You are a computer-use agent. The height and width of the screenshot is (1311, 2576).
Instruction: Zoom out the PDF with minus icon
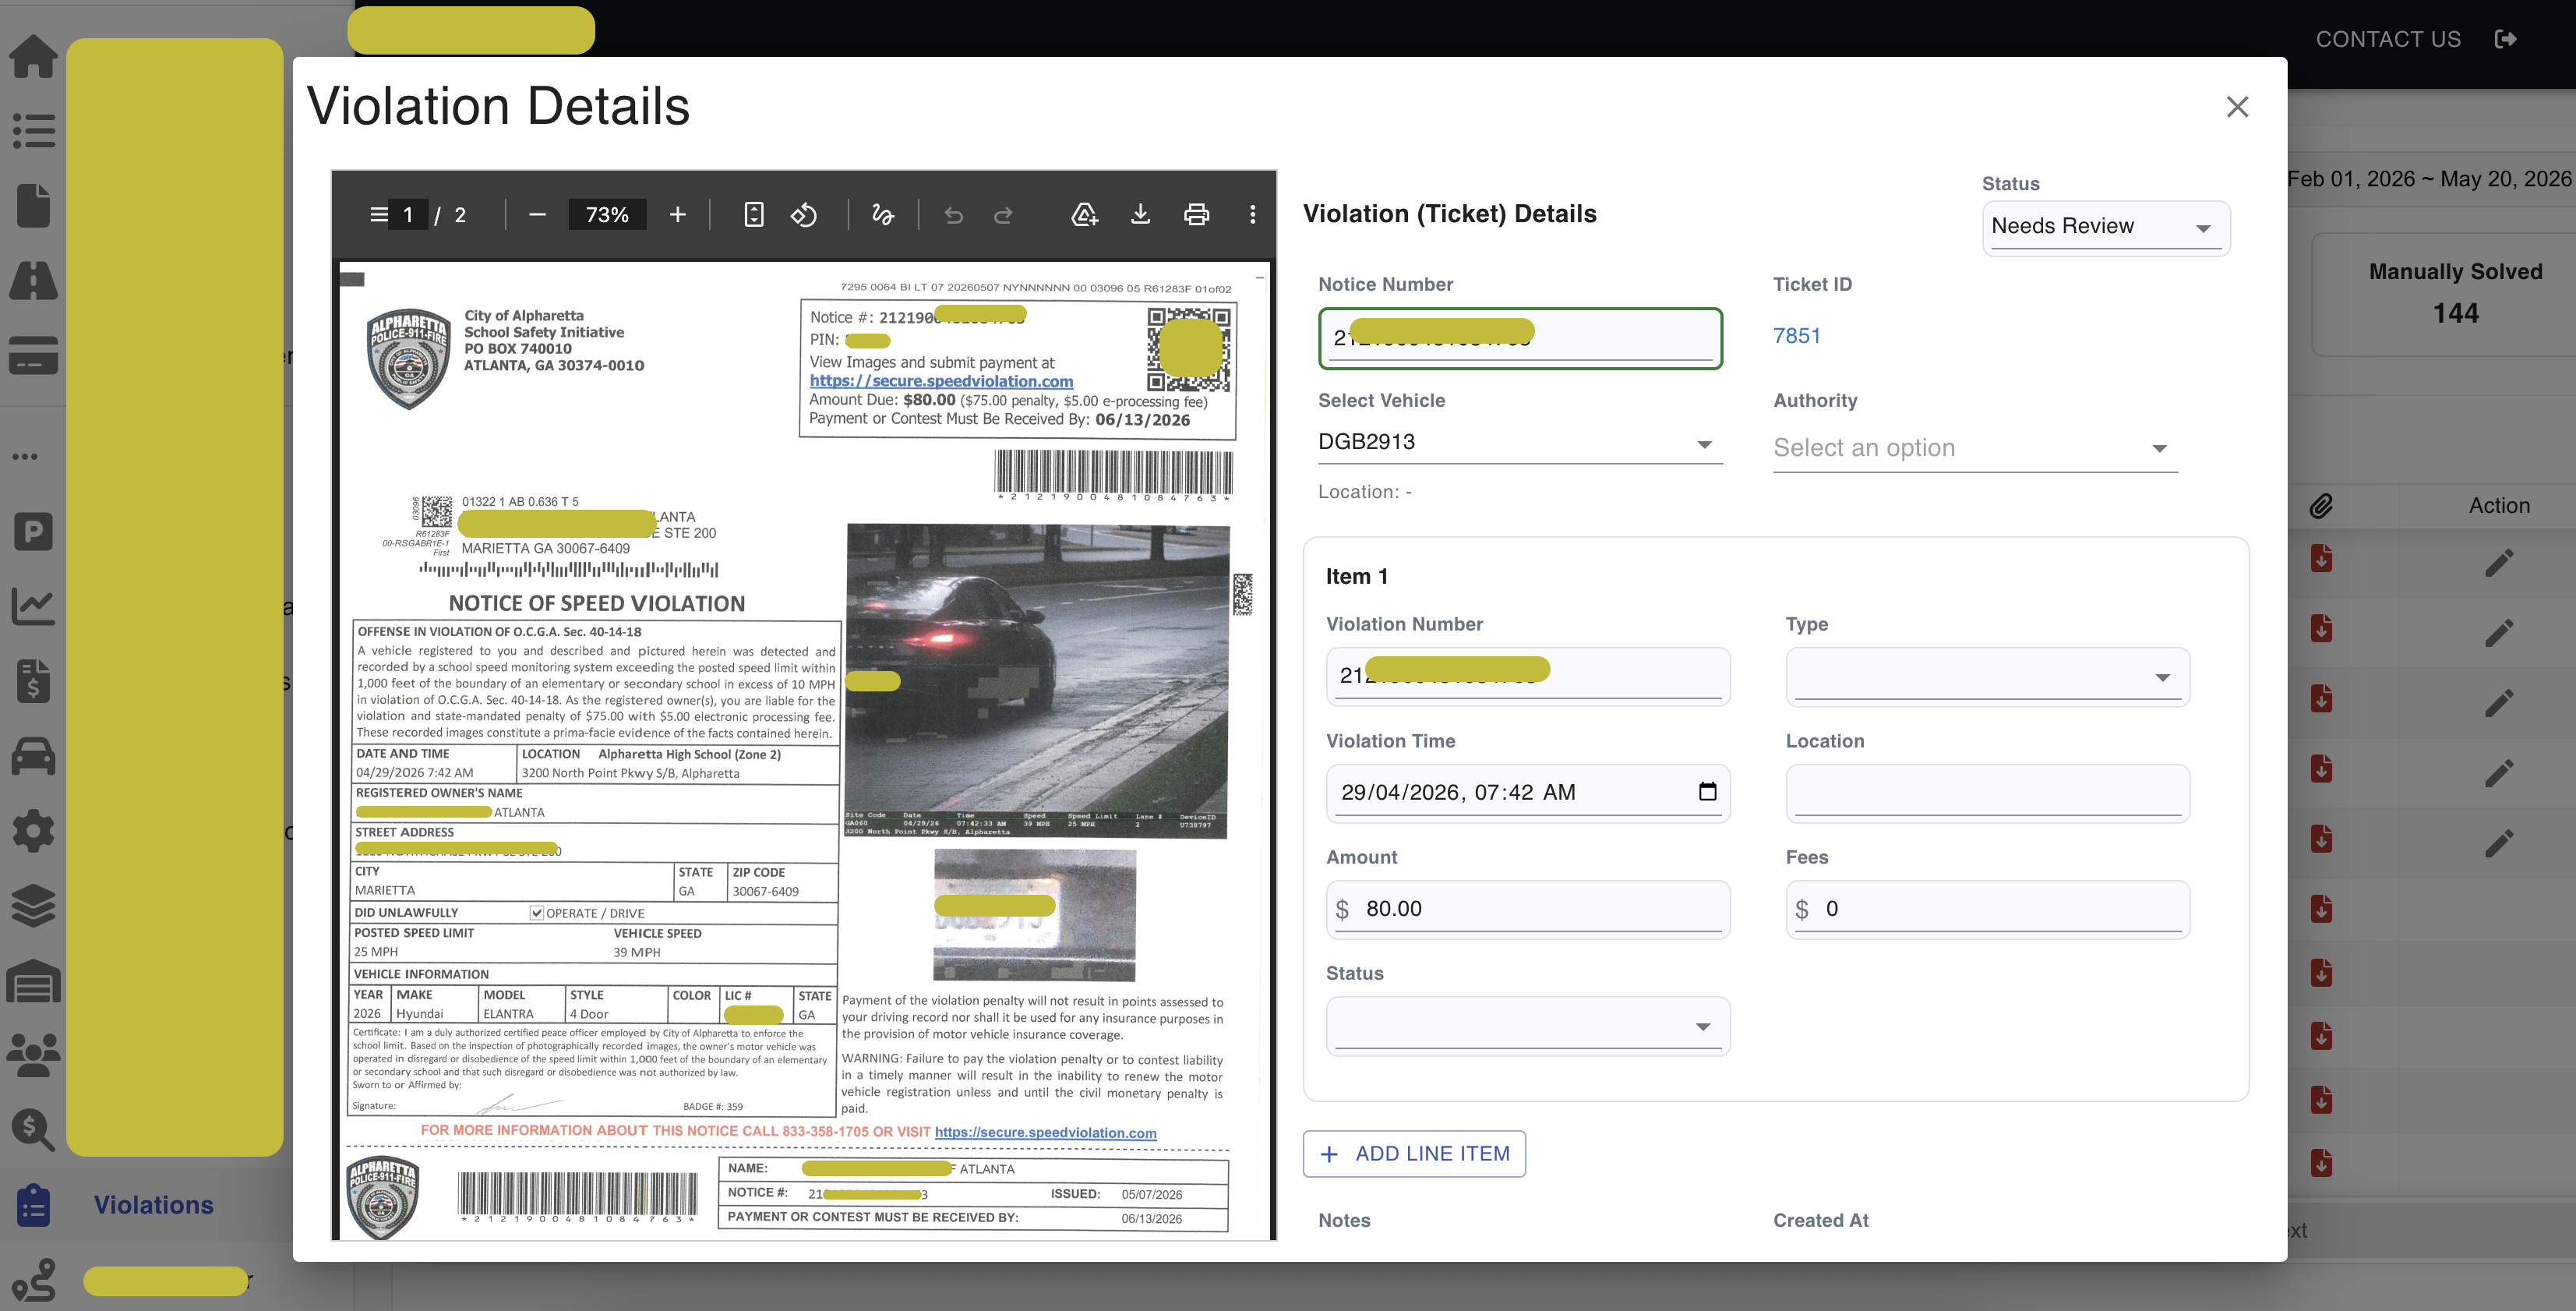click(537, 215)
